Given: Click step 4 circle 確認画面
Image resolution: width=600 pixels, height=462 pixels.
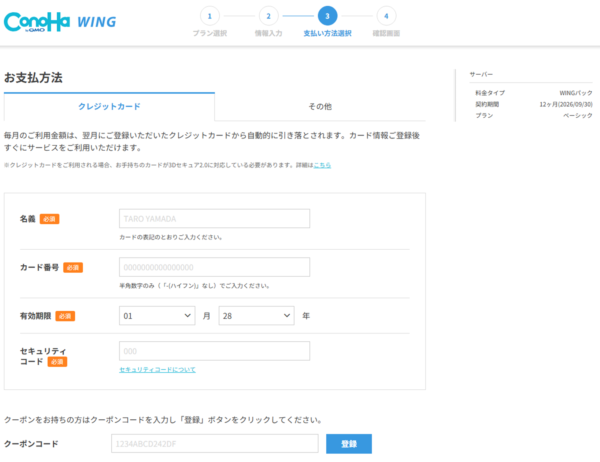Looking at the screenshot, I should tap(386, 15).
